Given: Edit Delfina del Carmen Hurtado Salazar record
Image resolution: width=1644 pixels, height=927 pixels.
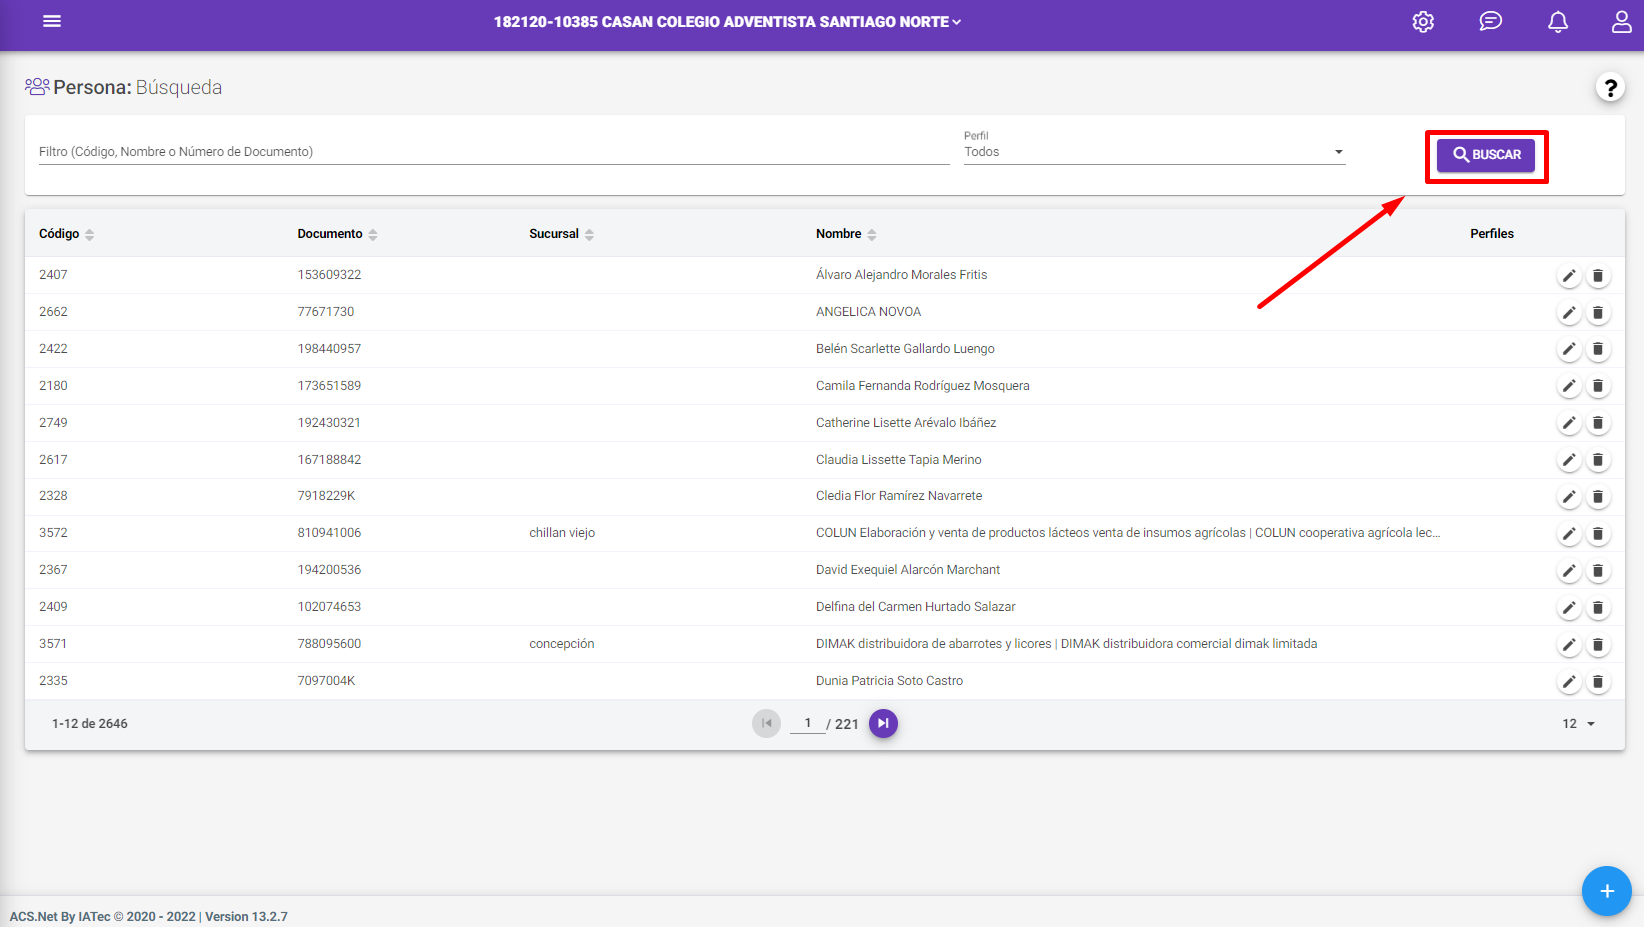Looking at the screenshot, I should [x=1569, y=608].
